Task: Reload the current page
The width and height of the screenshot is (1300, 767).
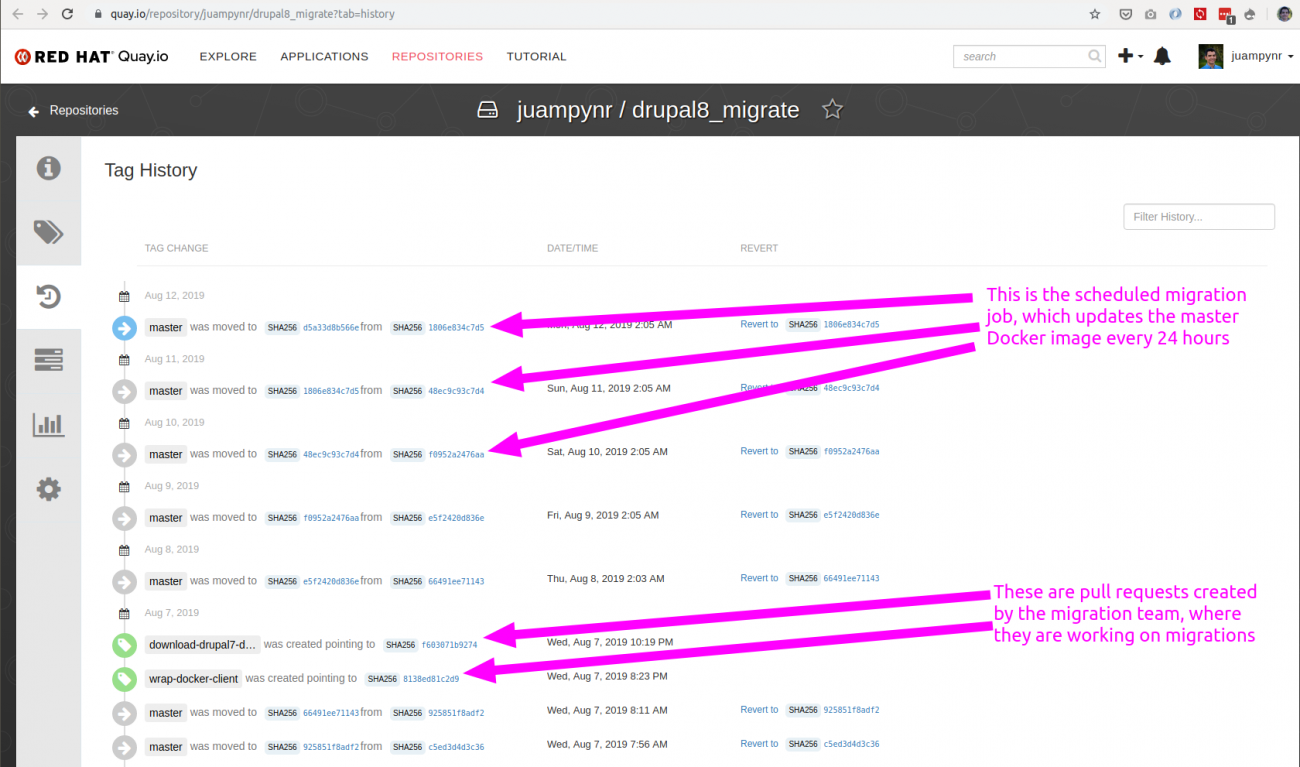Action: [x=67, y=14]
